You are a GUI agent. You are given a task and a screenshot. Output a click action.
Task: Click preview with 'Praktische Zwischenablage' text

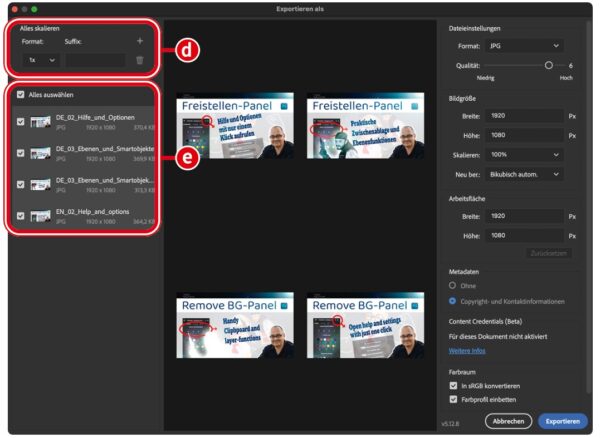(x=365, y=125)
